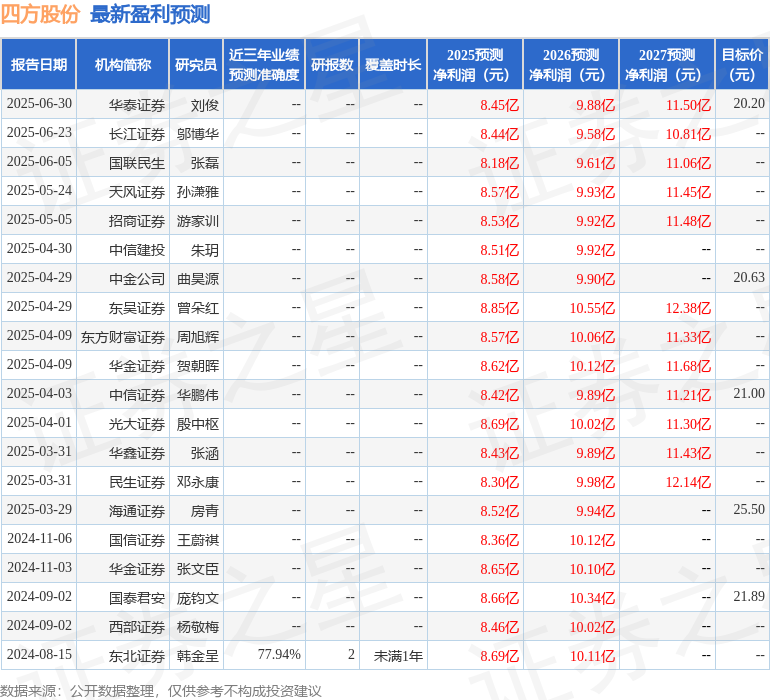Viewport: 770px width, 700px height.
Task: Select the 研报数 column header
Action: click(x=332, y=64)
